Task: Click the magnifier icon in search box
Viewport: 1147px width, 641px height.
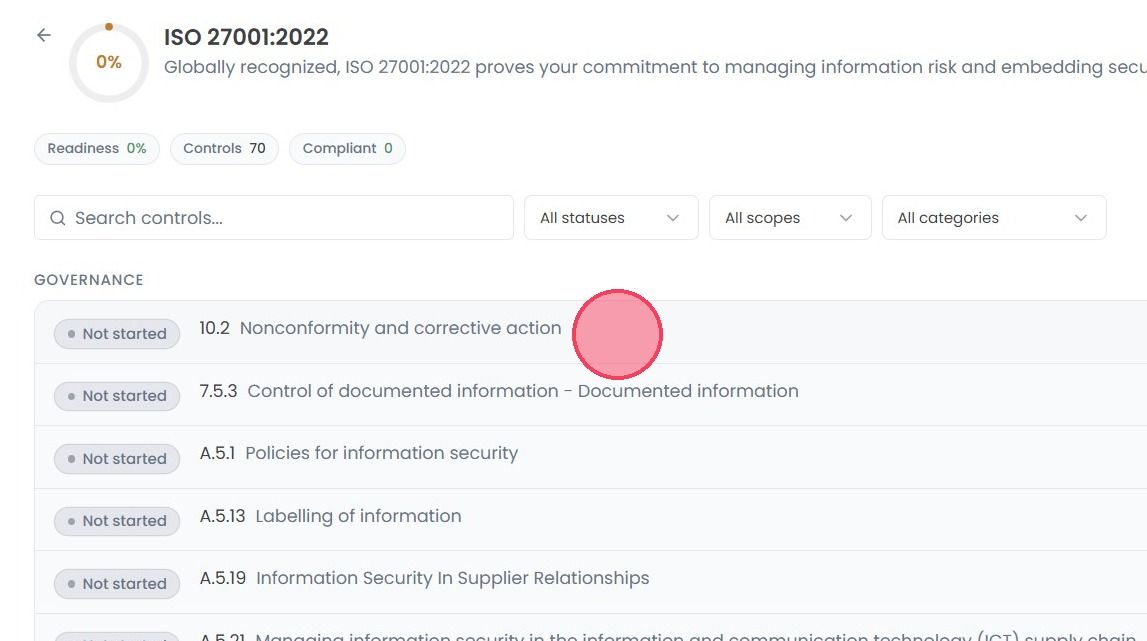Action: (x=58, y=218)
